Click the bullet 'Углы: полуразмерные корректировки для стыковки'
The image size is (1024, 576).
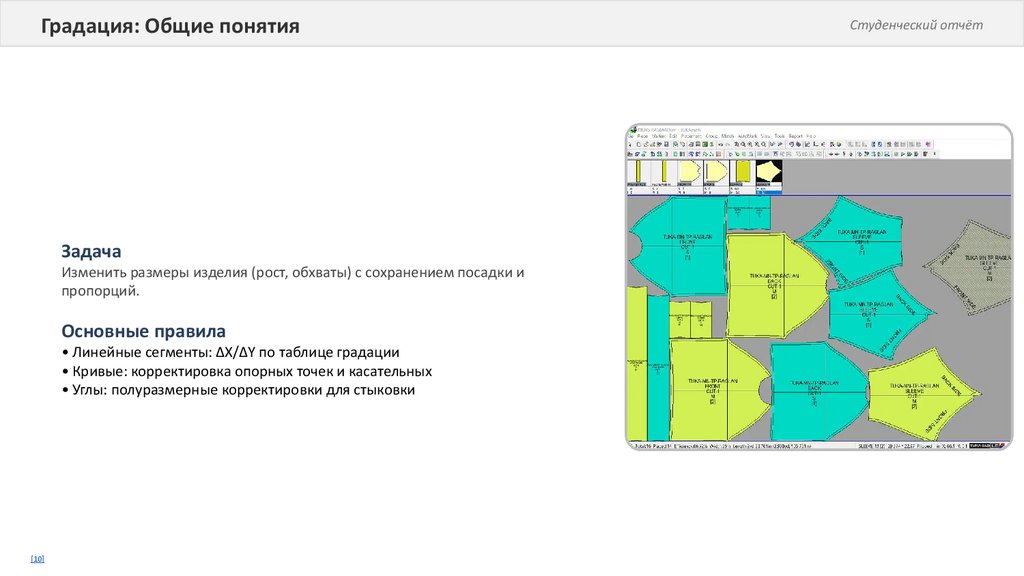tap(238, 390)
